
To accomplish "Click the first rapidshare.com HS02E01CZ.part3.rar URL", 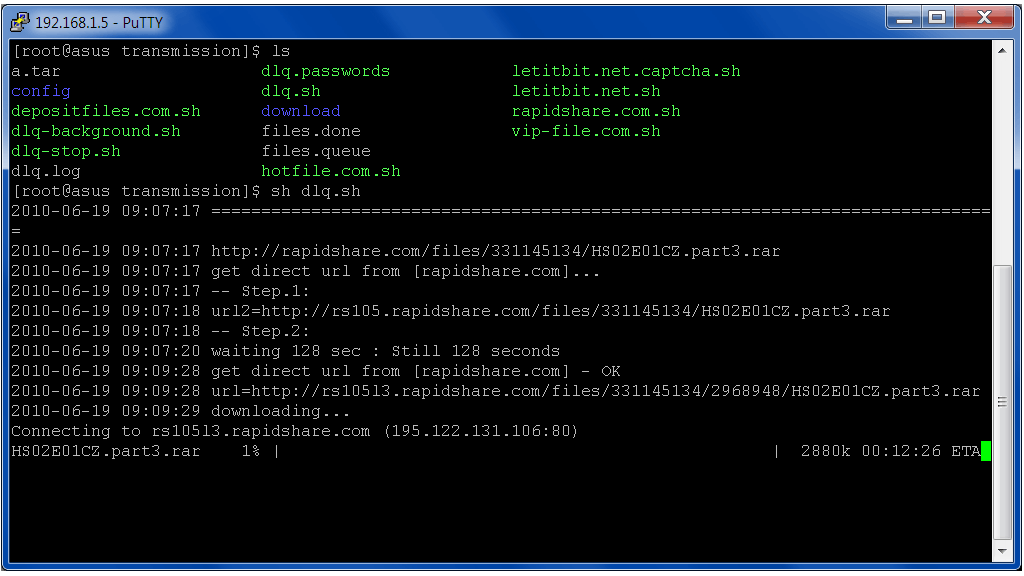I will (x=496, y=251).
